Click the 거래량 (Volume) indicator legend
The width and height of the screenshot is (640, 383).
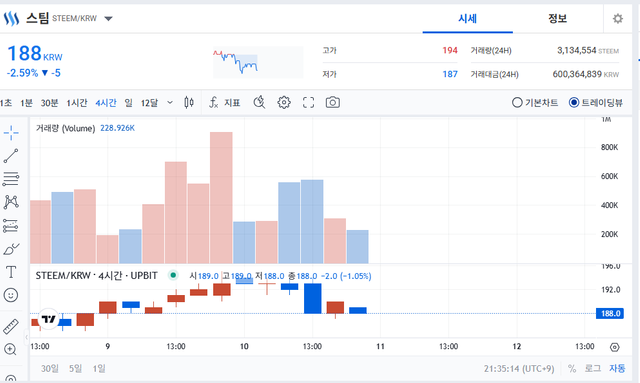(65, 128)
